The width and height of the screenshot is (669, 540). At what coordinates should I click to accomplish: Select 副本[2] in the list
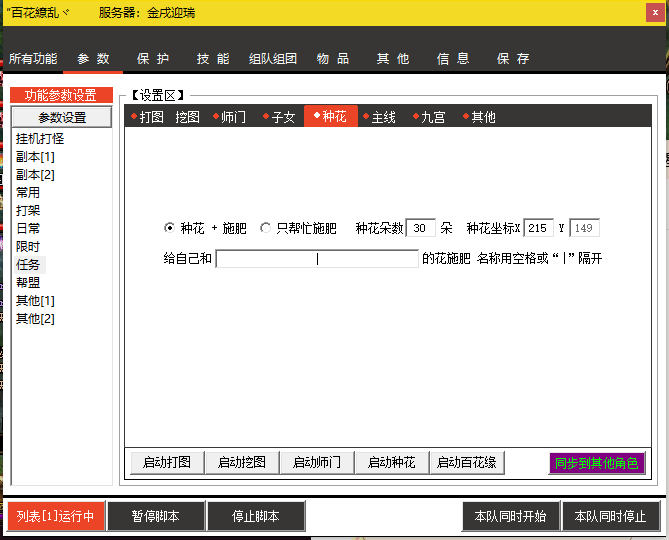click(x=35, y=174)
